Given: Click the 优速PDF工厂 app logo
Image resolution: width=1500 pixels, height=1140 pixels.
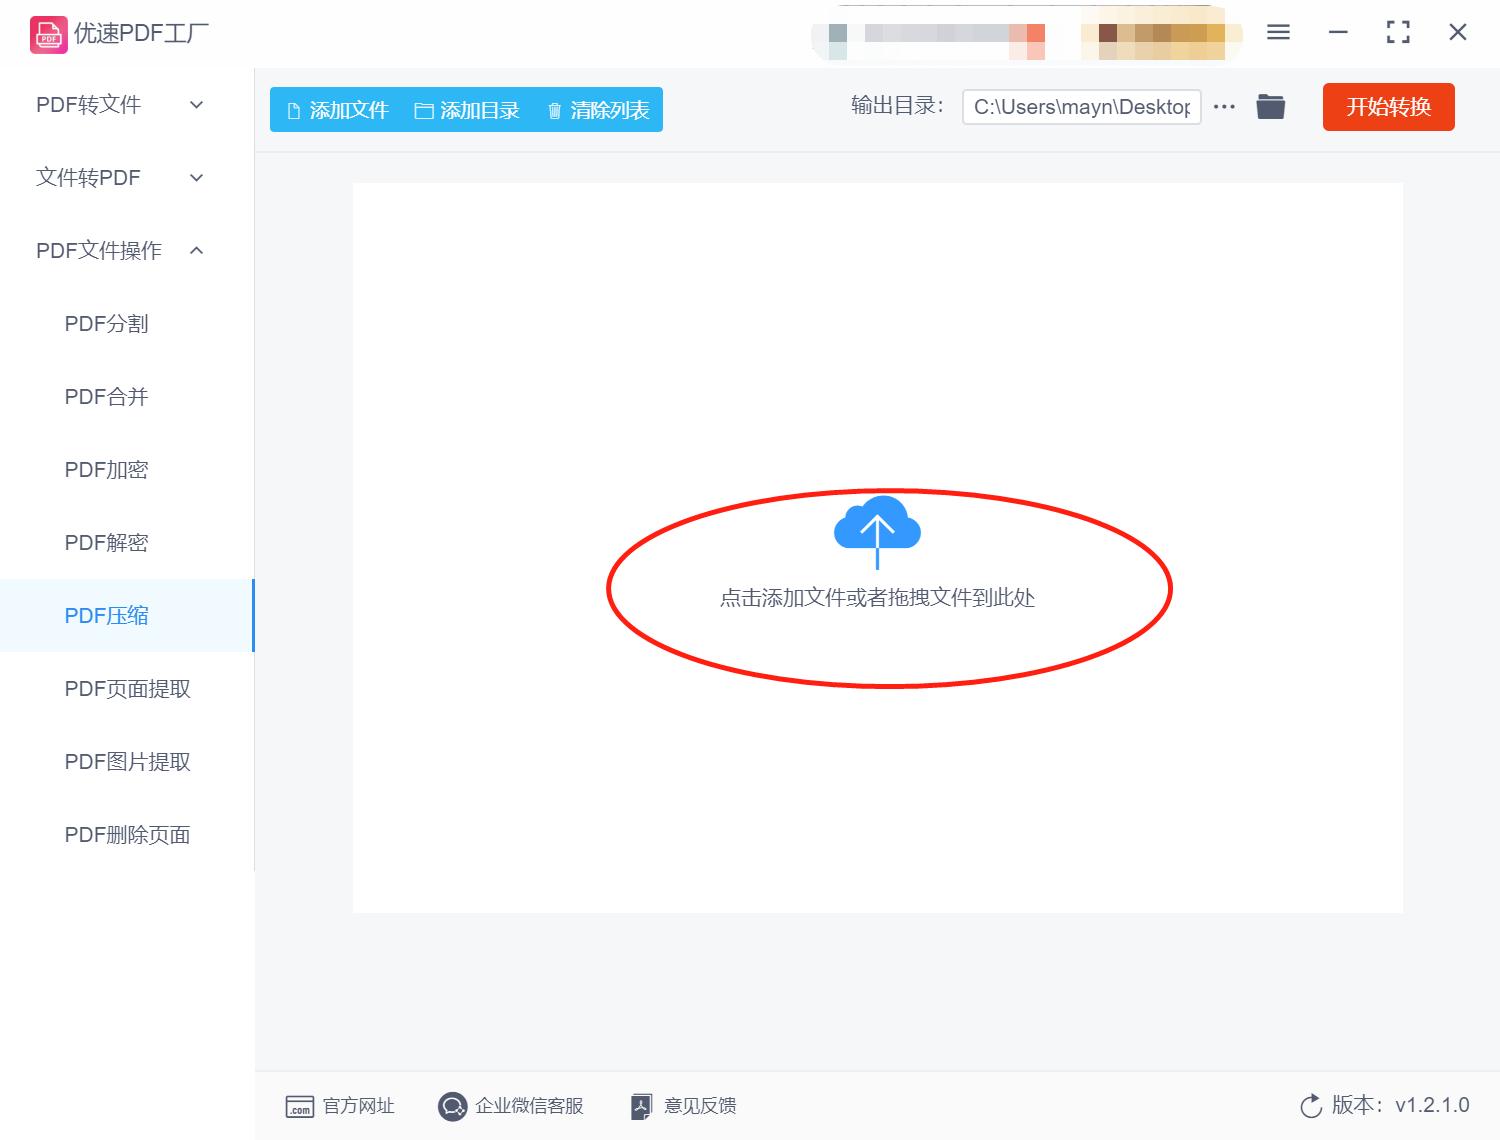Looking at the screenshot, I should 47,33.
